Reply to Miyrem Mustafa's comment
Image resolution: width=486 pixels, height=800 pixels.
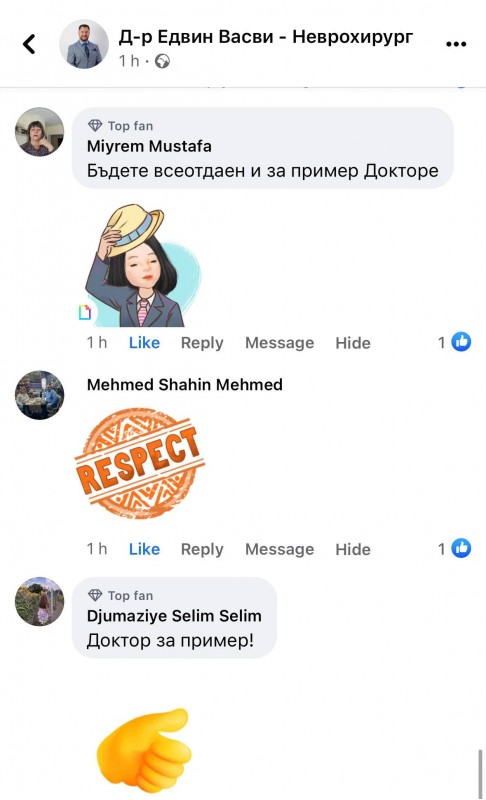tap(202, 343)
